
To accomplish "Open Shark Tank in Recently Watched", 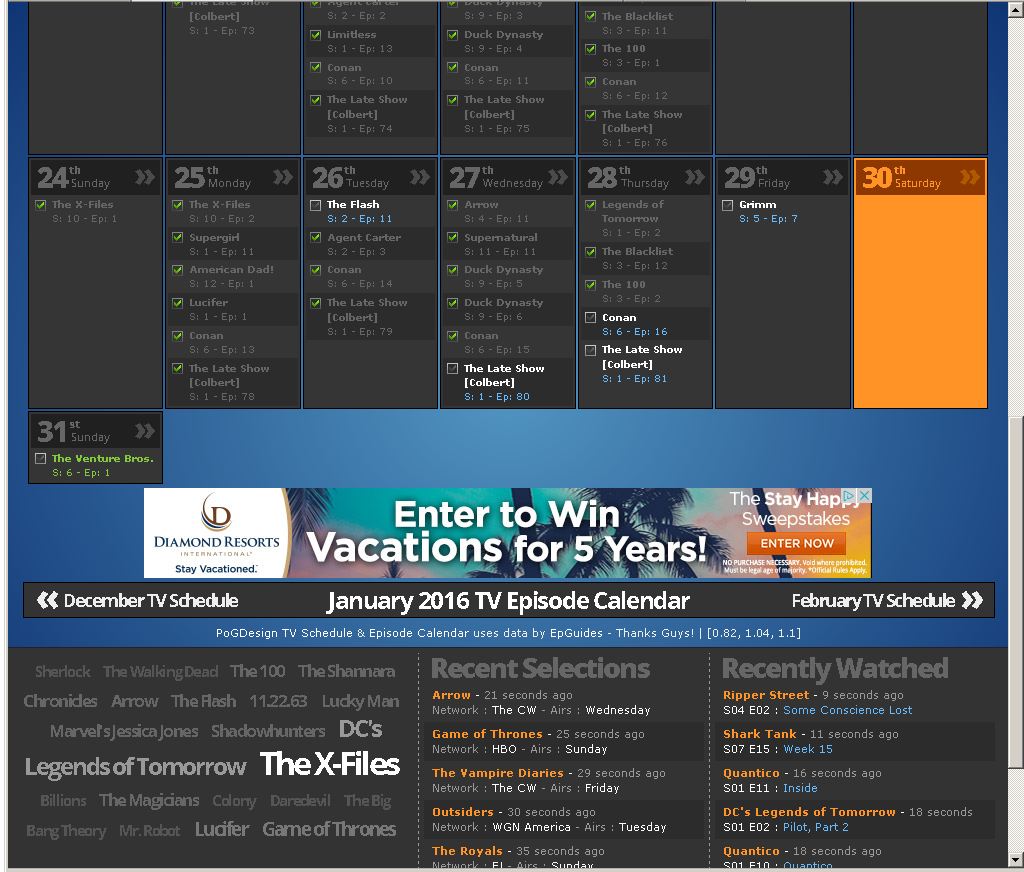I will [x=760, y=734].
